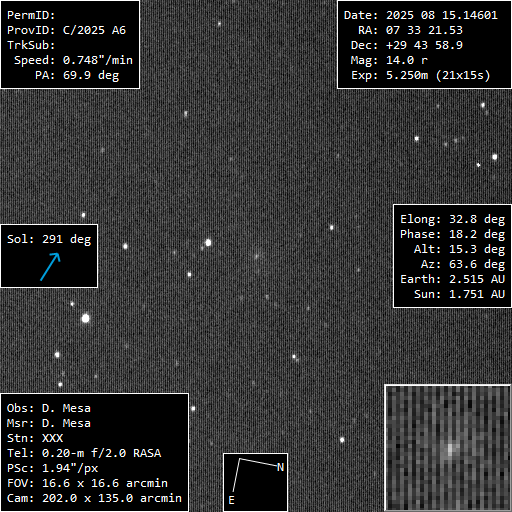Click the Speed 0.748"/min value

pos(98,60)
